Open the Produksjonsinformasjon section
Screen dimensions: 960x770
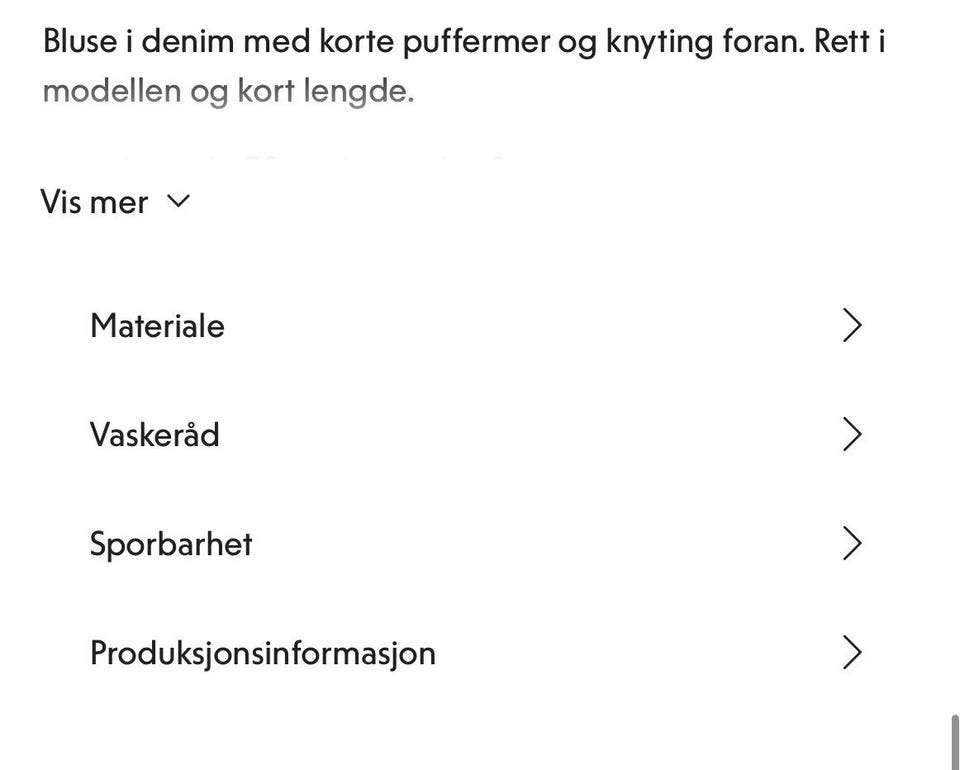point(475,653)
